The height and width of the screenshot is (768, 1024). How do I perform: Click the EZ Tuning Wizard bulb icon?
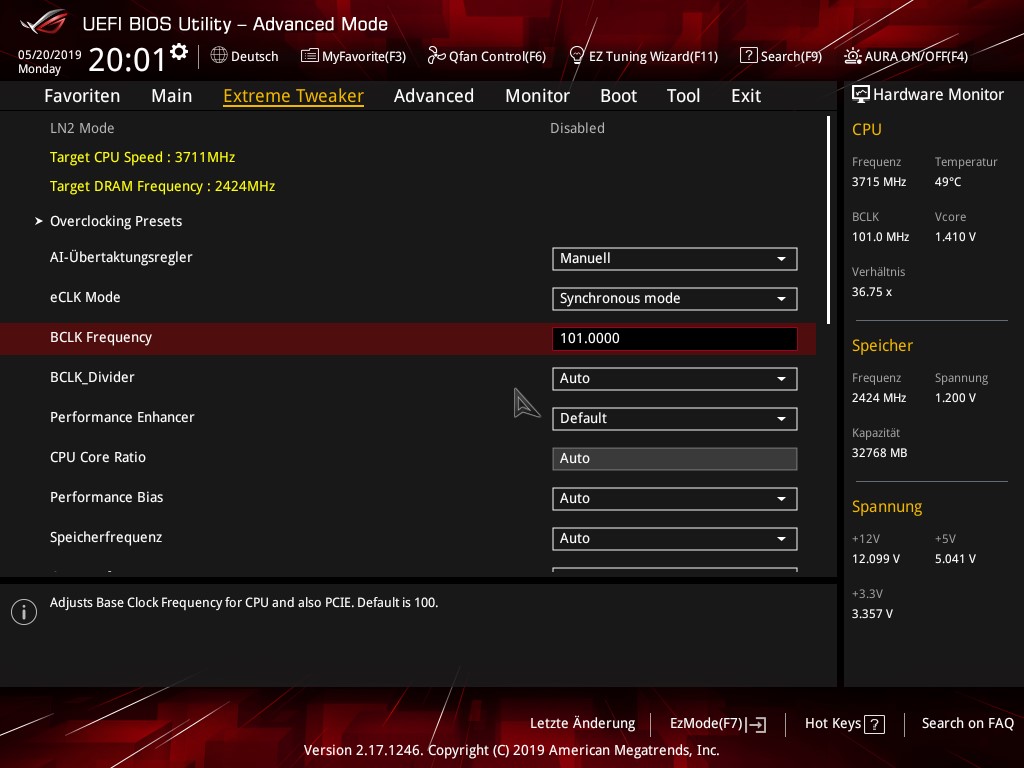pos(577,55)
